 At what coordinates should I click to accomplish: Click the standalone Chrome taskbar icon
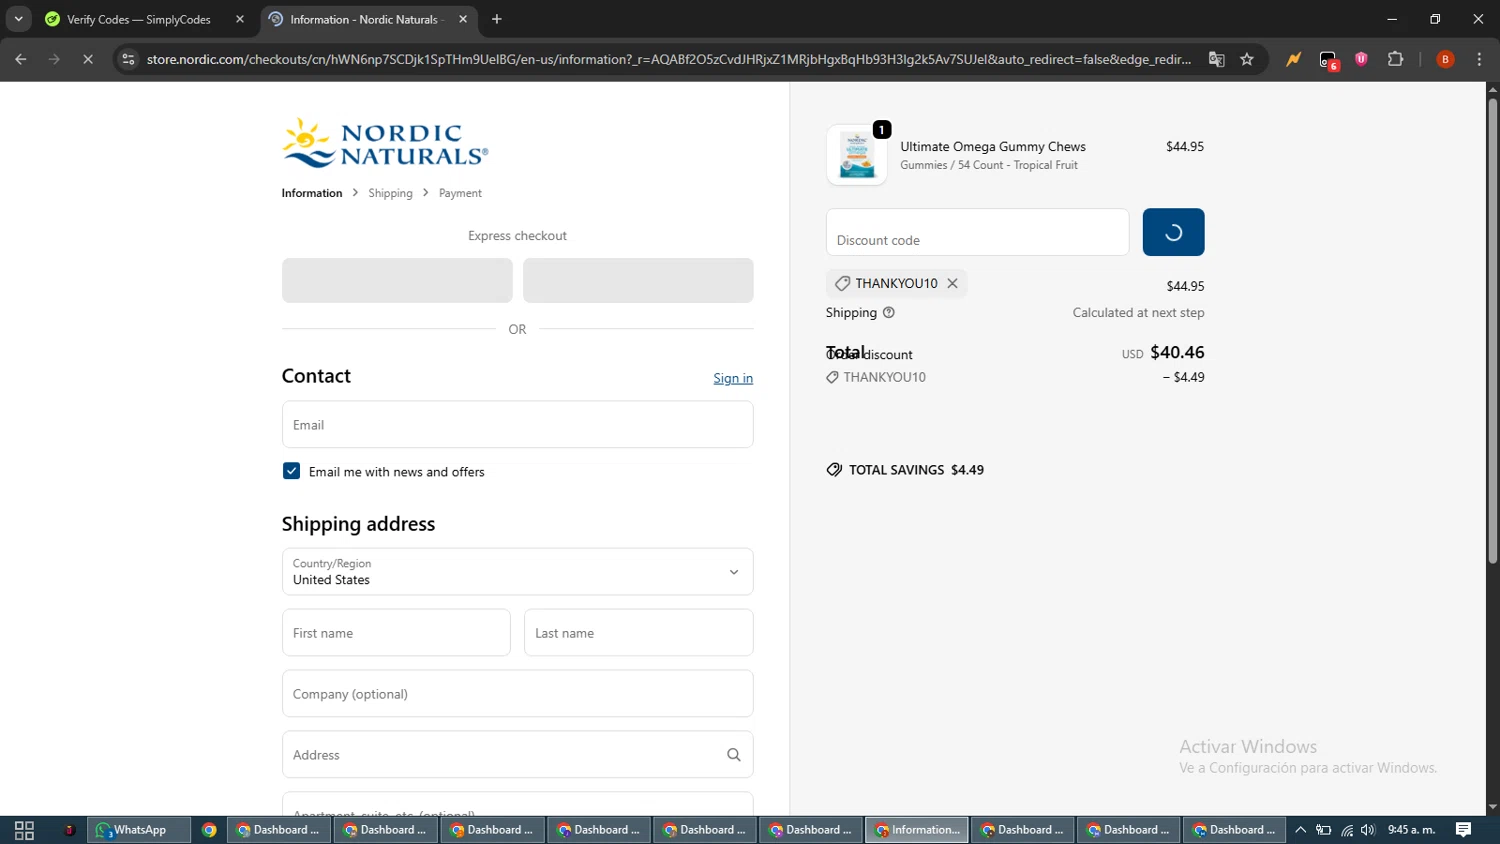209,830
